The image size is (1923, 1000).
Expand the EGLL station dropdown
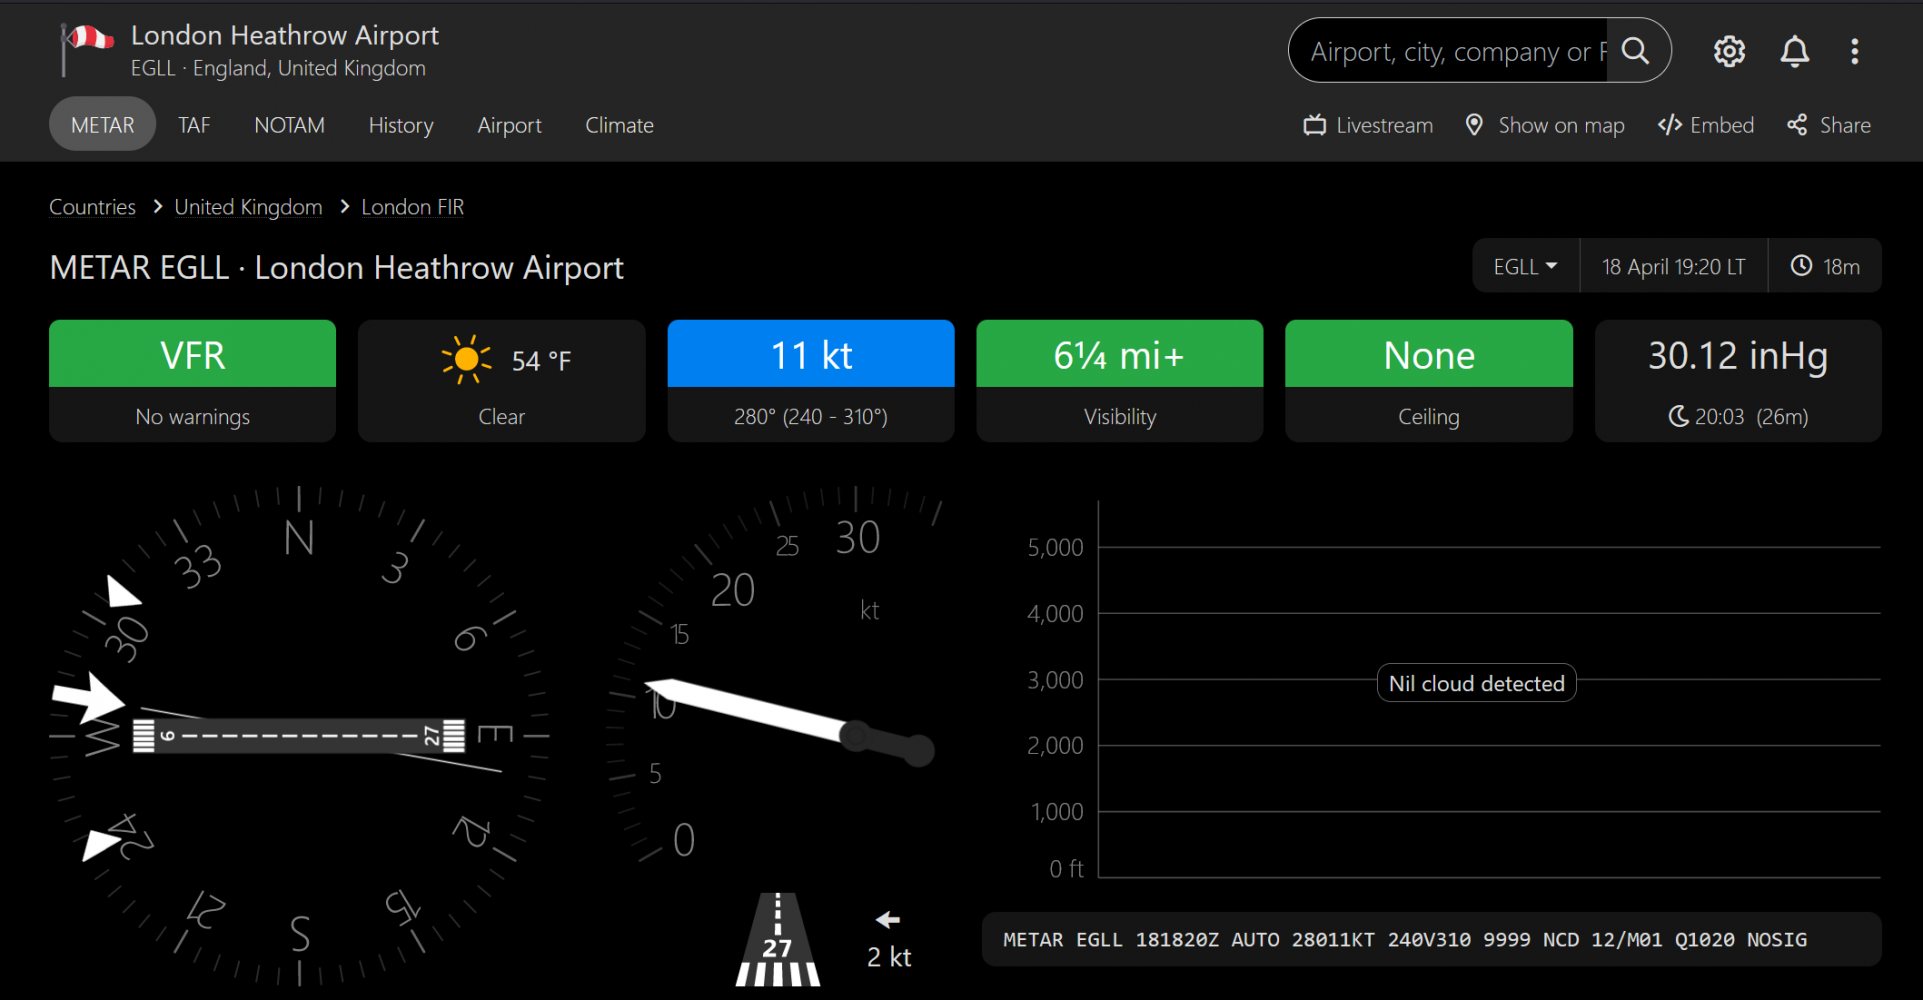1525,266
